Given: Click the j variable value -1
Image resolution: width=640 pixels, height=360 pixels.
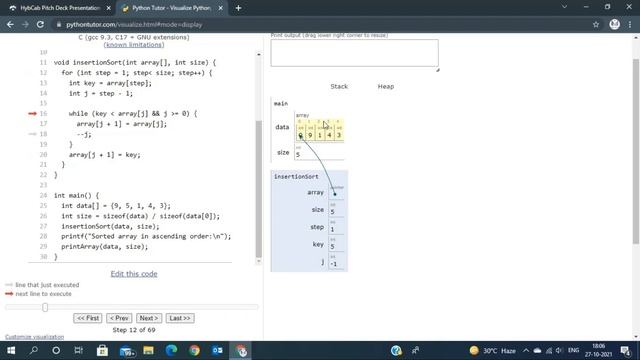Looking at the screenshot, I should pyautogui.click(x=334, y=264).
